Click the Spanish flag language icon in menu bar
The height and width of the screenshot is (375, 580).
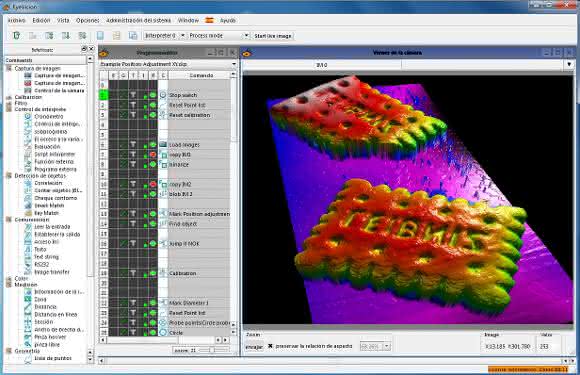pos(209,20)
